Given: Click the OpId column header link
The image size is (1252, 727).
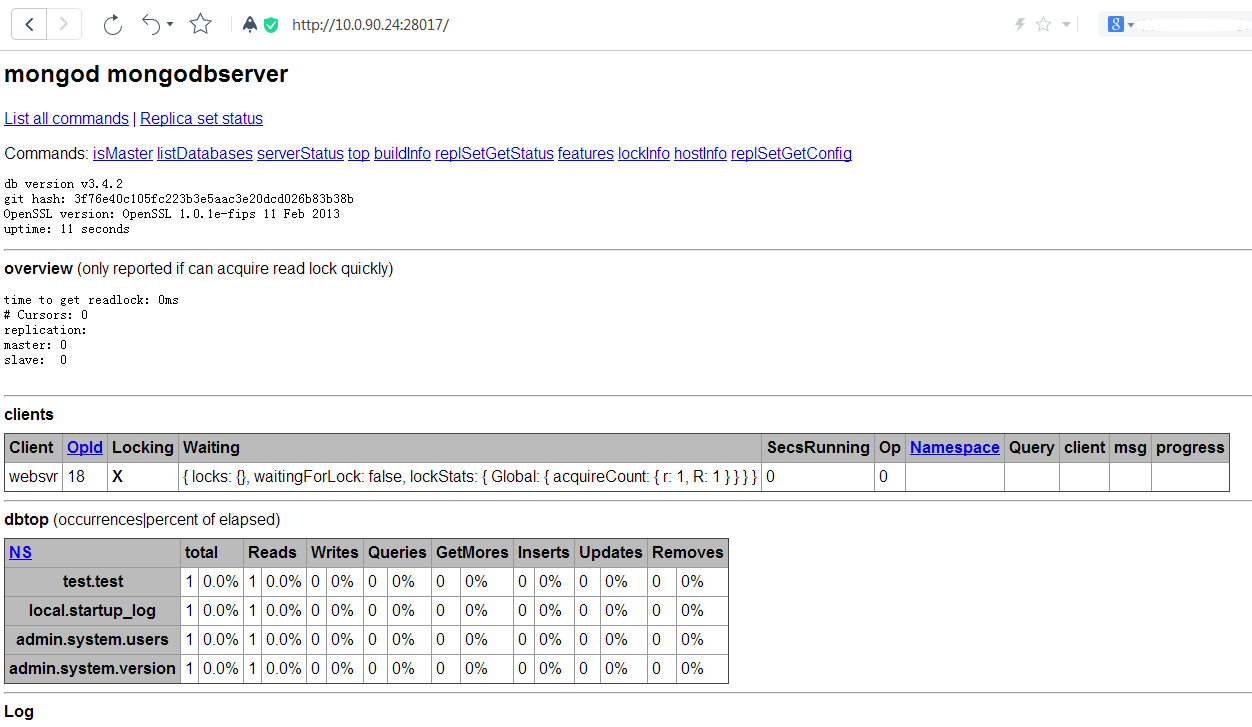Looking at the screenshot, I should 84,448.
